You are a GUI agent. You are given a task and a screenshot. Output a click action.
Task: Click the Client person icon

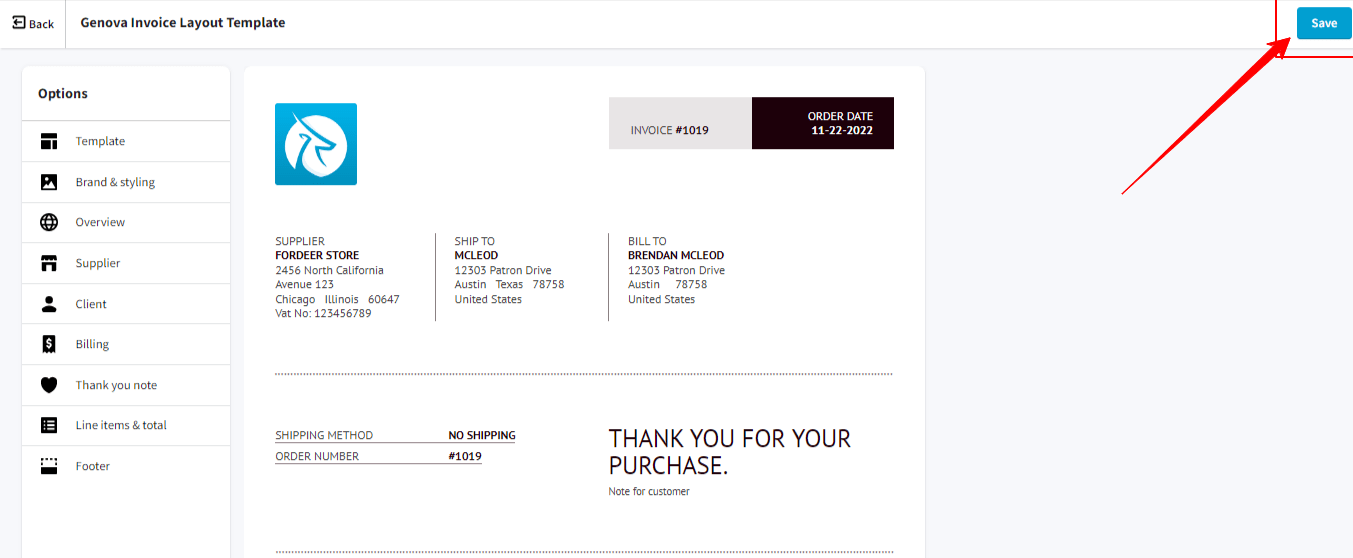pyautogui.click(x=49, y=304)
